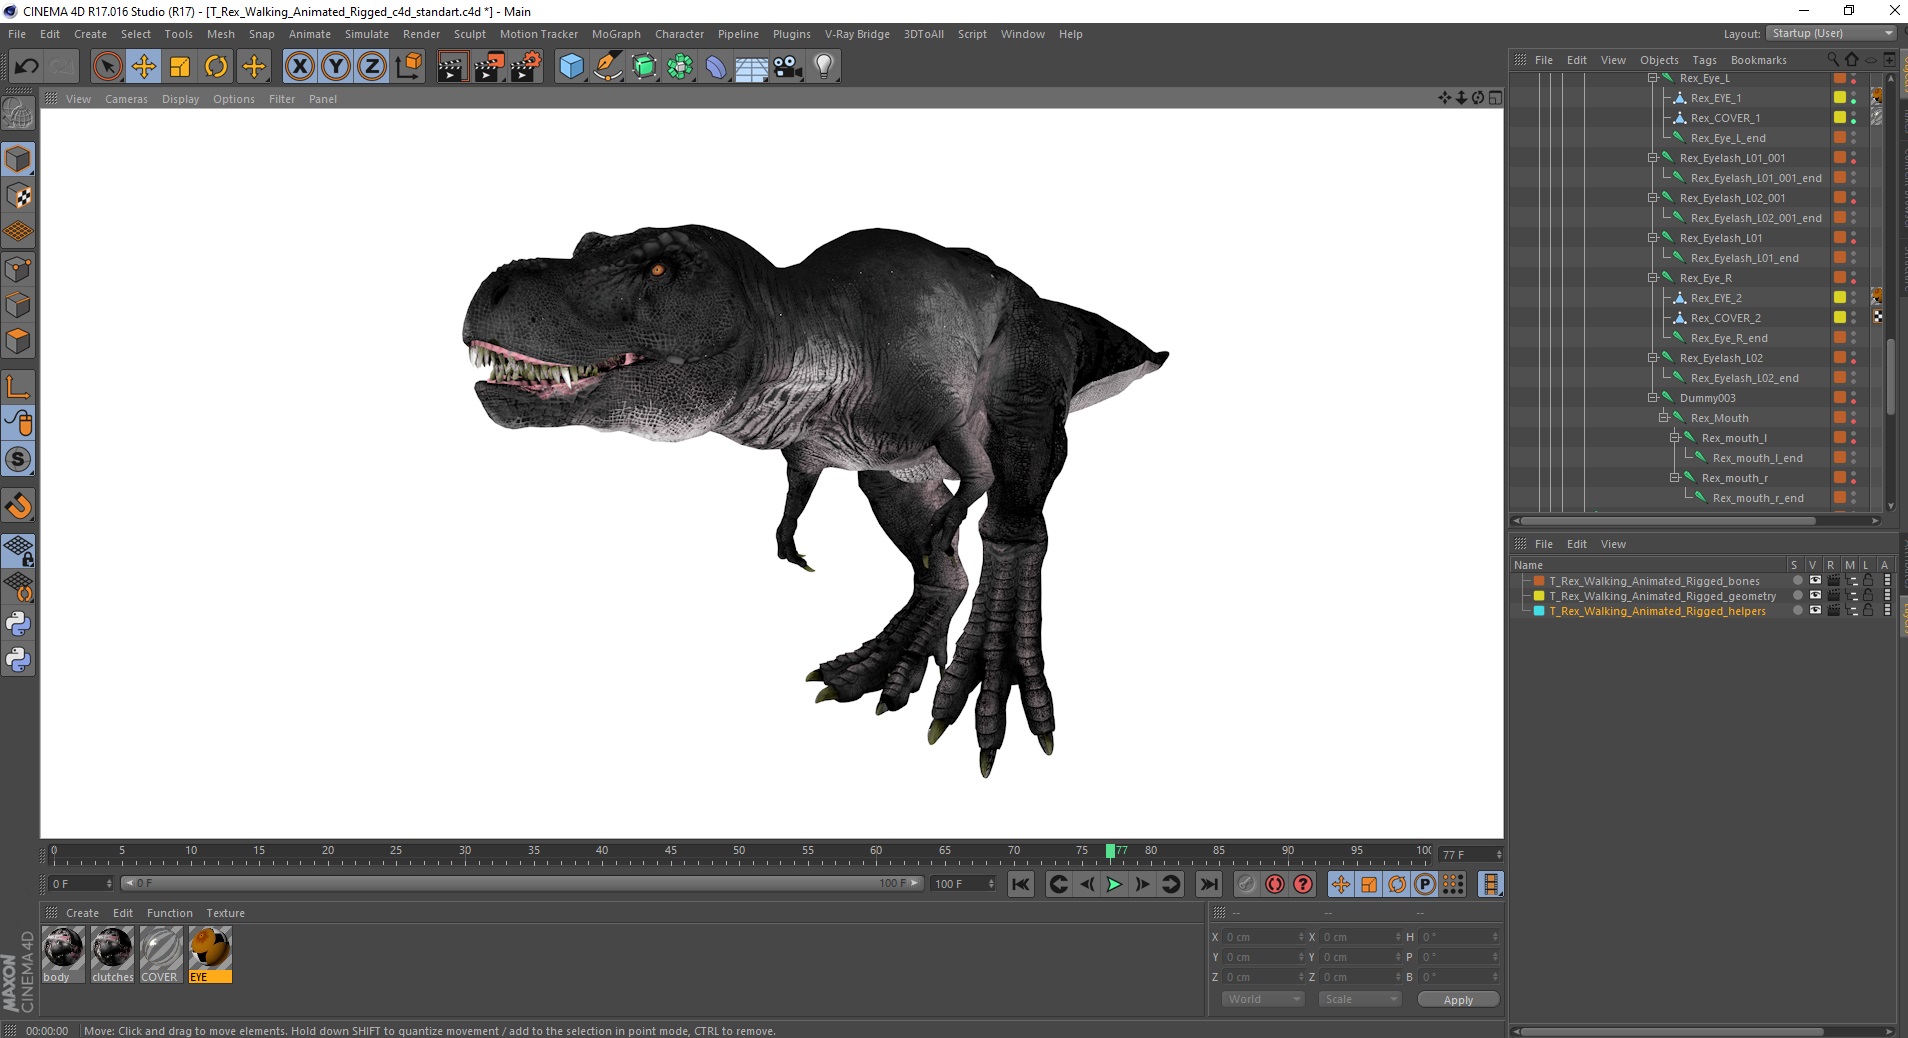
Task: Toggle X axis lock
Action: 299,67
